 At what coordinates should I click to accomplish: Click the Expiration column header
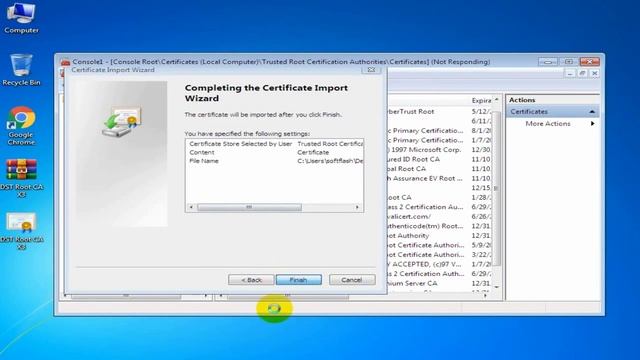tap(481, 100)
